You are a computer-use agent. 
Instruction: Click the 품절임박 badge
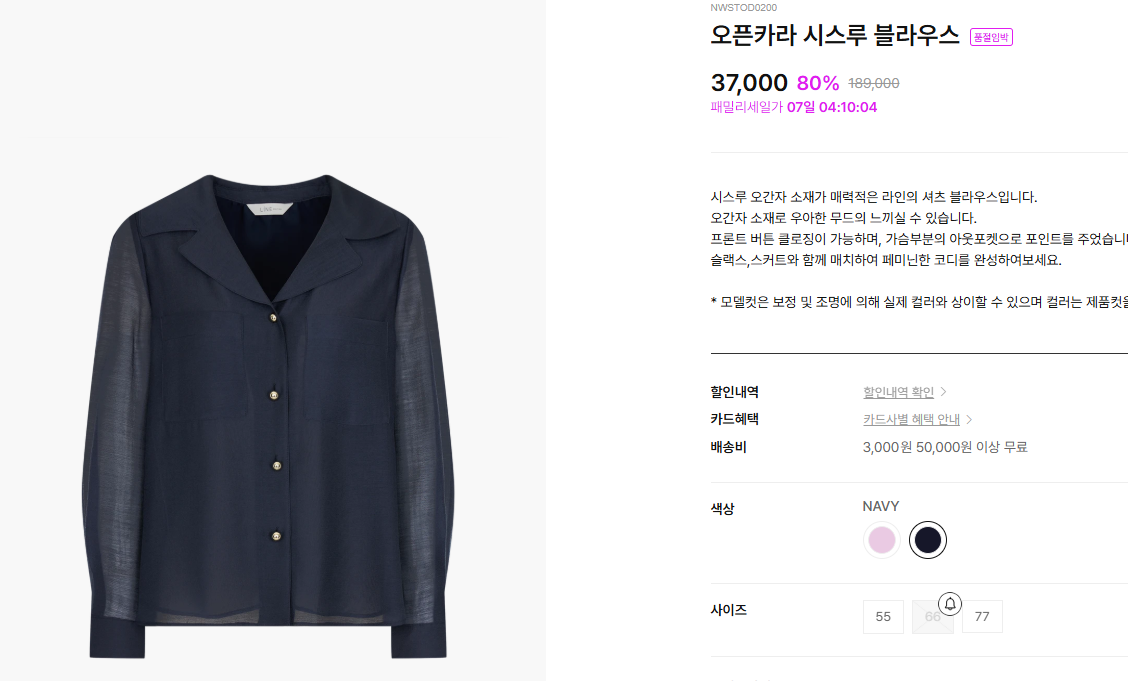point(991,37)
